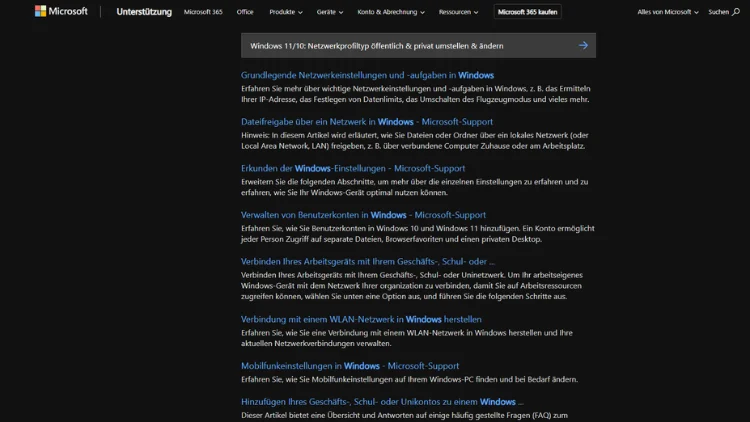750x422 pixels.
Task: Expand the Konto & Abrechnung dropdown
Action: click(x=391, y=12)
